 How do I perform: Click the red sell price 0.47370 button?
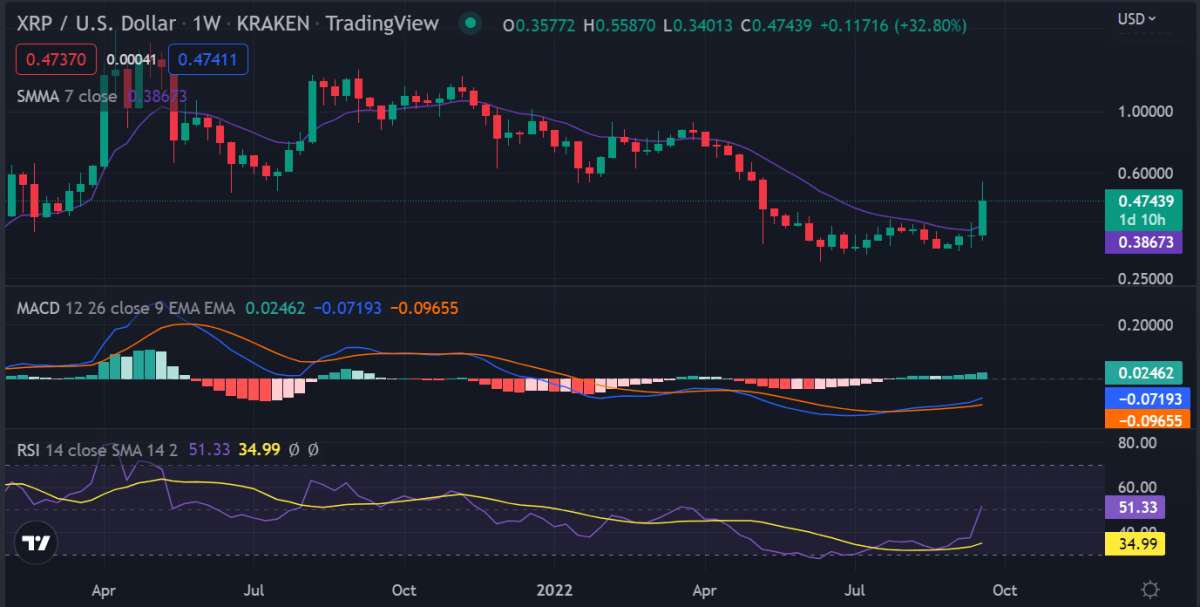(56, 60)
